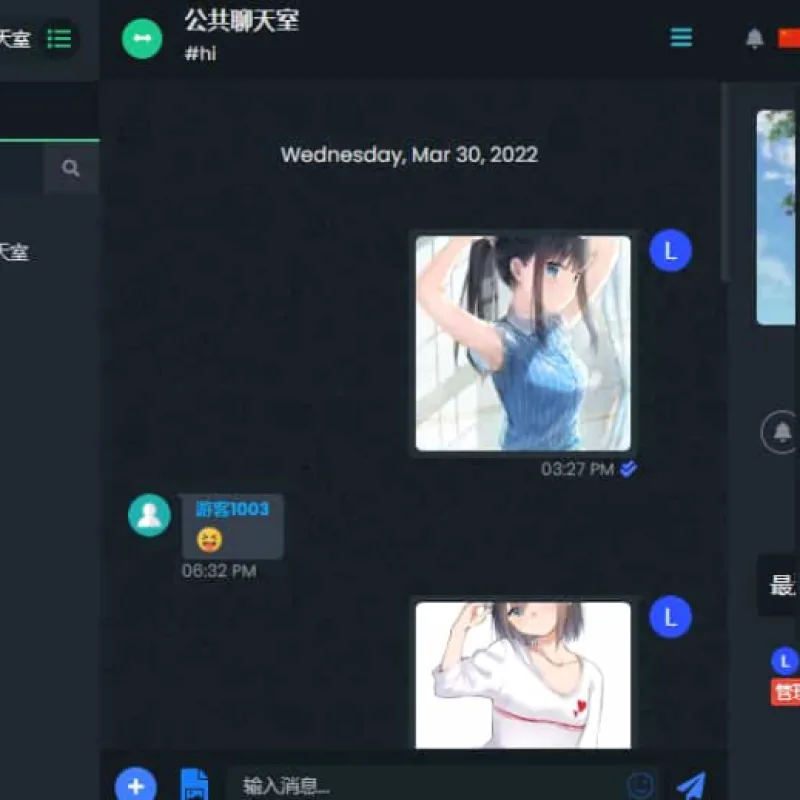Click the L avatar beside 03:27 PM message
The width and height of the screenshot is (800, 800).
[x=670, y=251]
